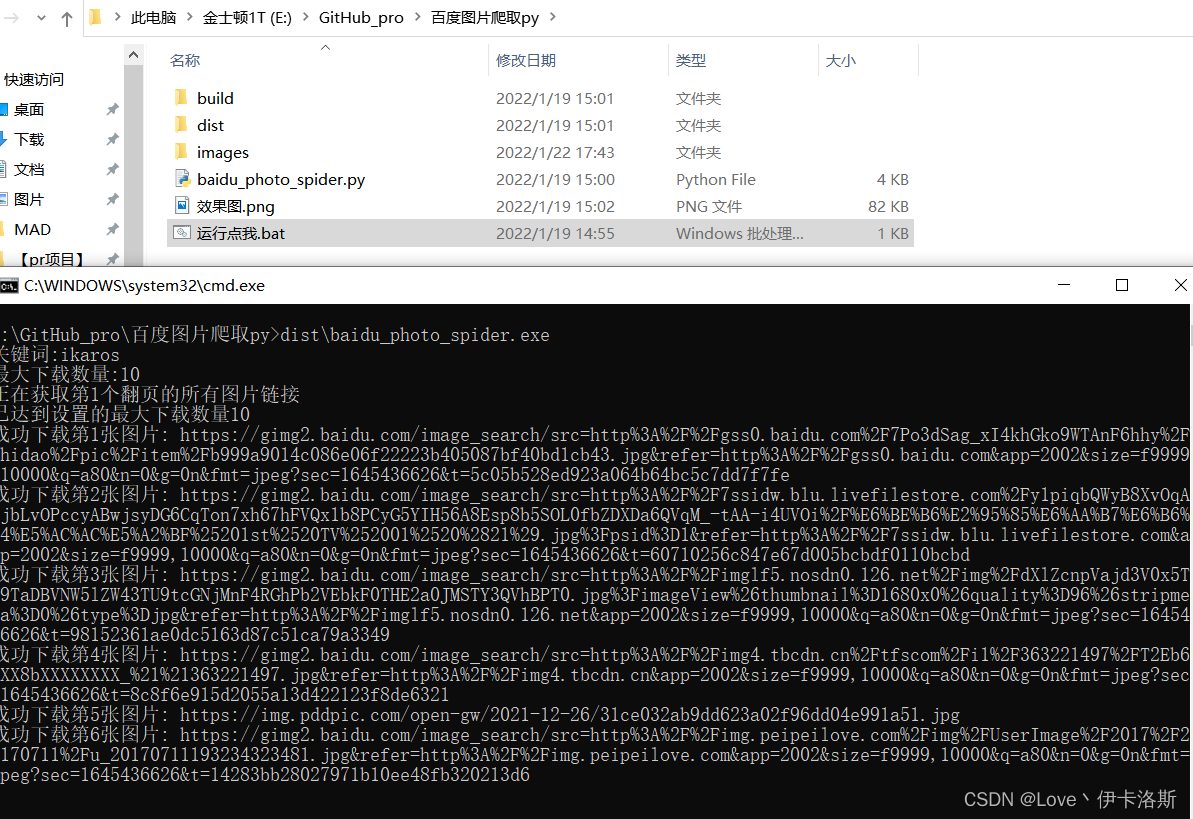The width and height of the screenshot is (1193, 819).
Task: Click the pin icon next to 文档
Action: point(113,169)
